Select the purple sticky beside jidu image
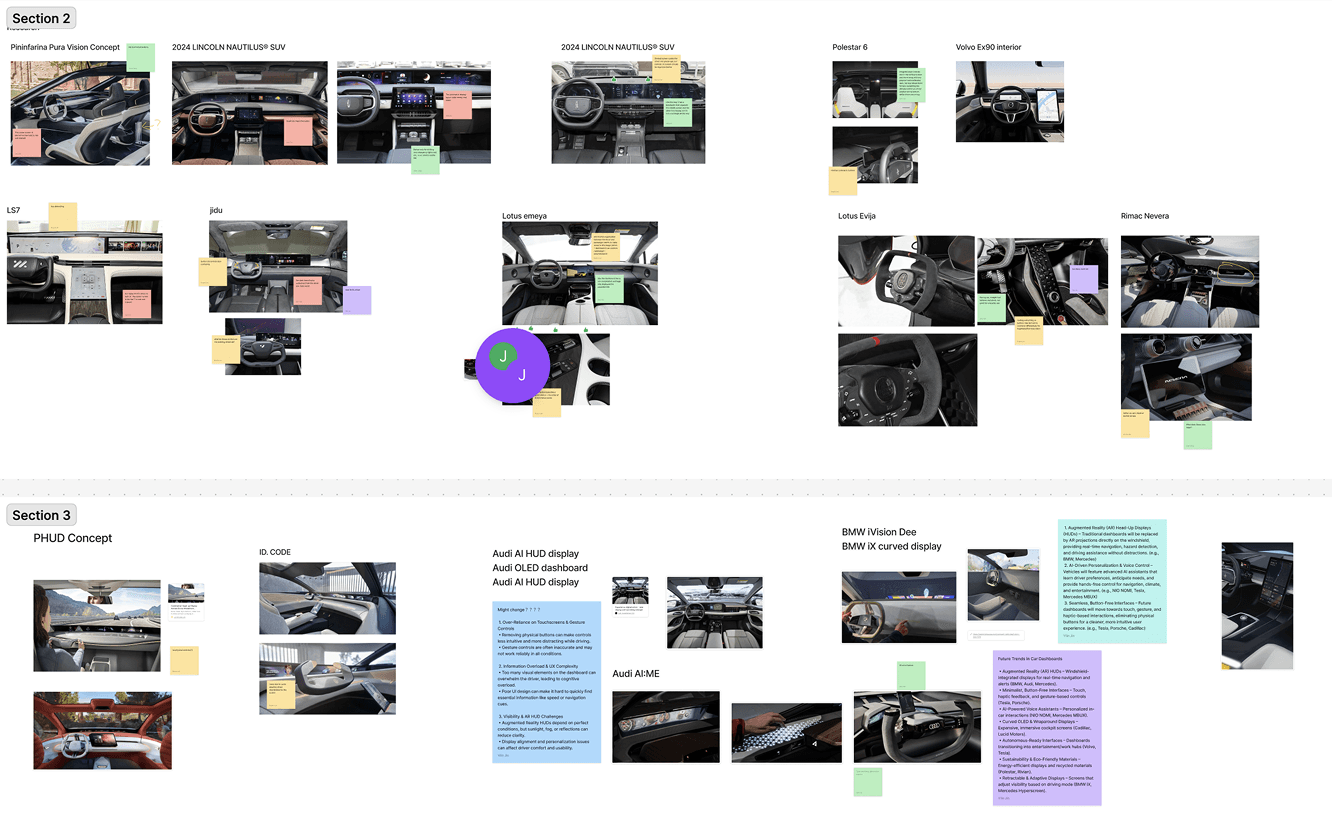 coord(357,300)
